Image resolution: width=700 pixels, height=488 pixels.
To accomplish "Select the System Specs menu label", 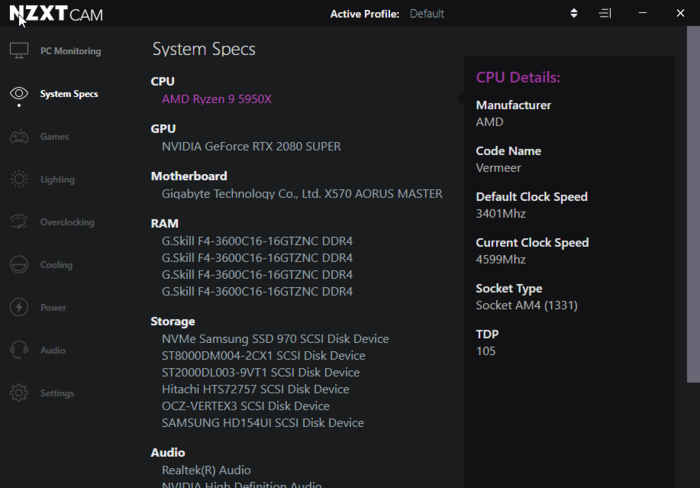I will [69, 94].
